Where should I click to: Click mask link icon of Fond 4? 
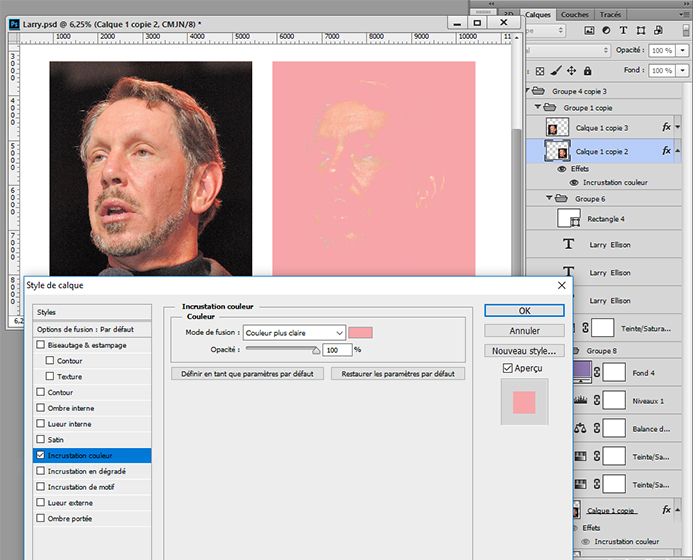[x=597, y=373]
